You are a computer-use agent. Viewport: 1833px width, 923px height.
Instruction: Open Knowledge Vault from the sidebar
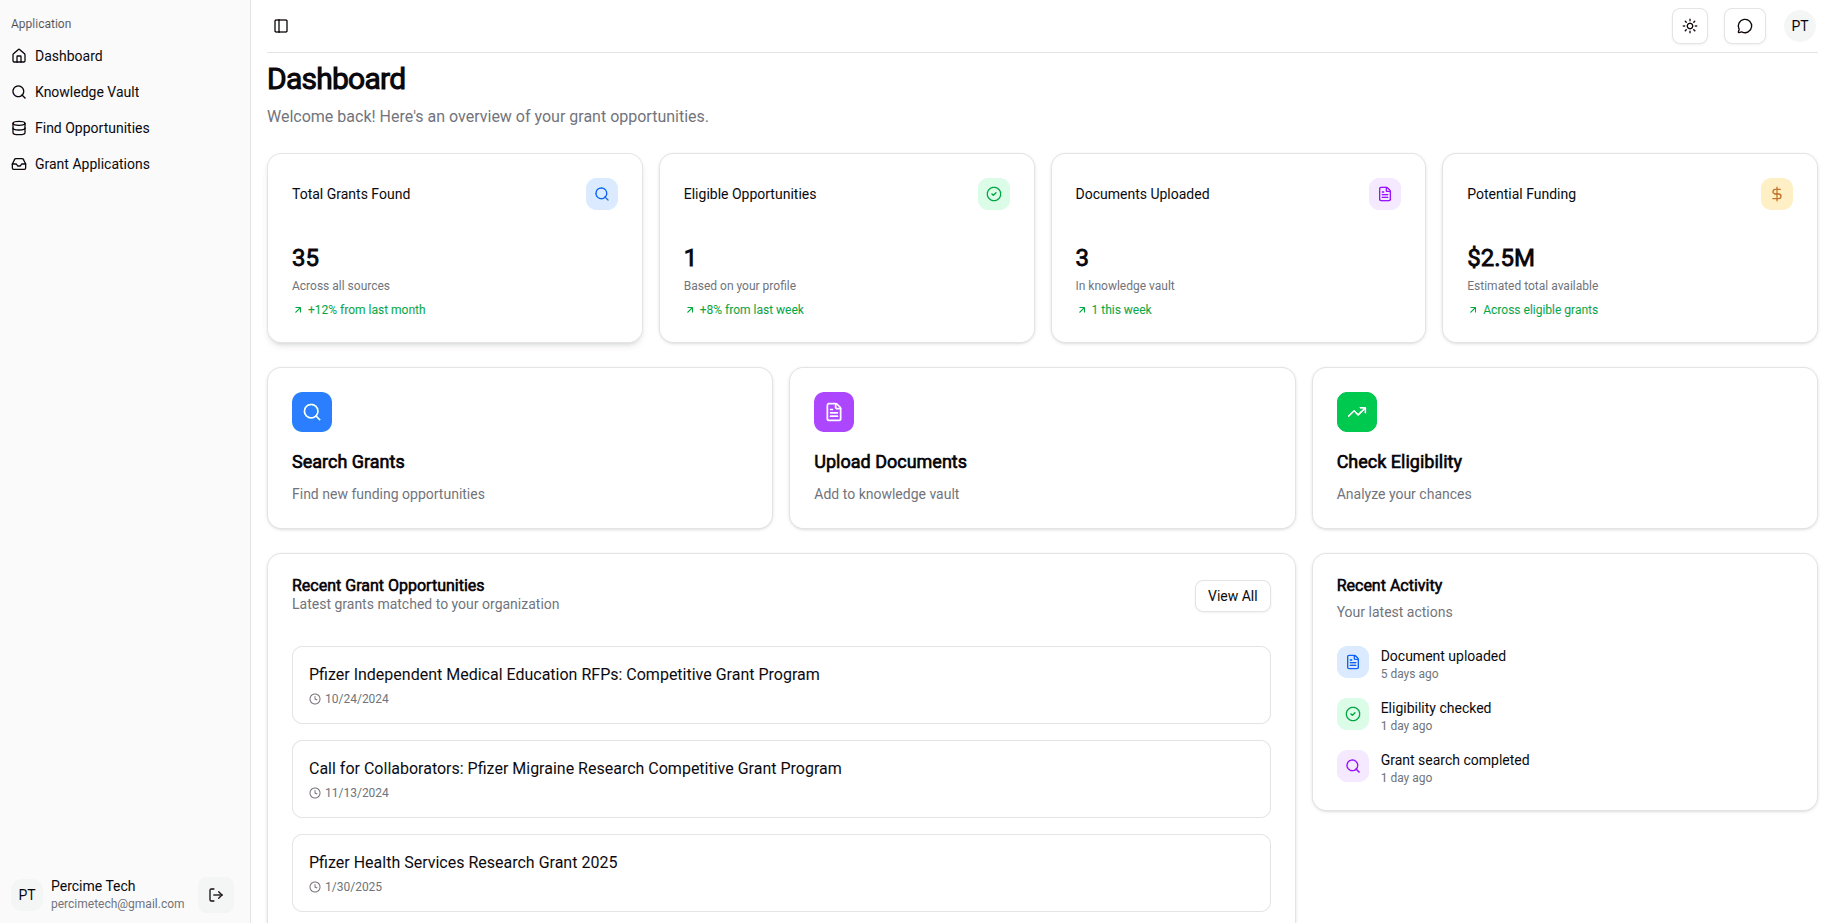pos(86,91)
